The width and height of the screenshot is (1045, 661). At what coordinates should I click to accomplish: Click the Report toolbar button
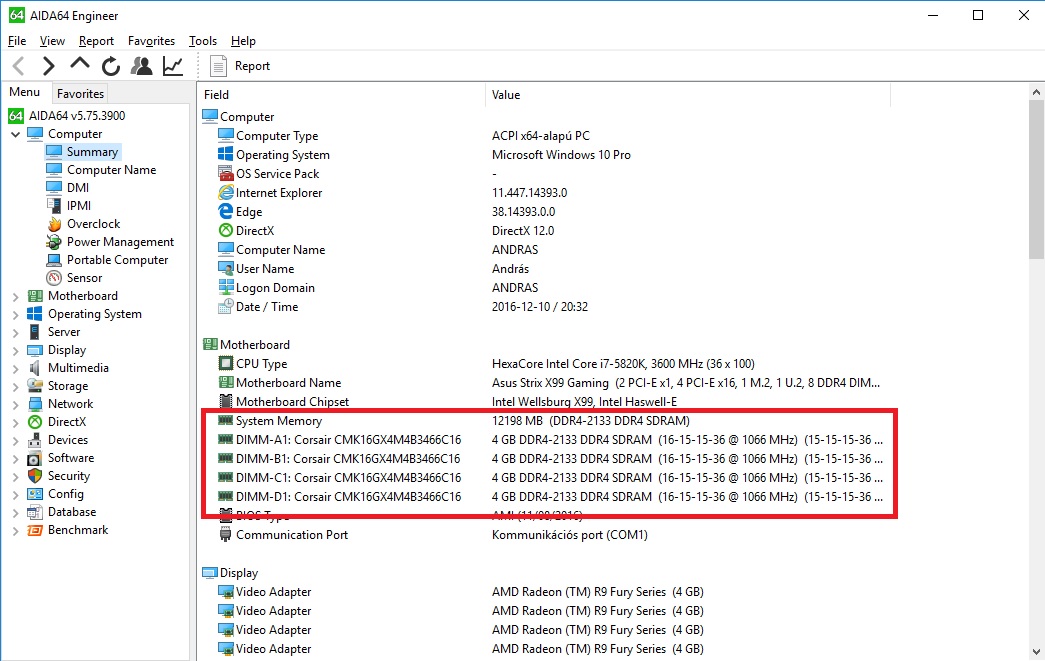tap(240, 66)
